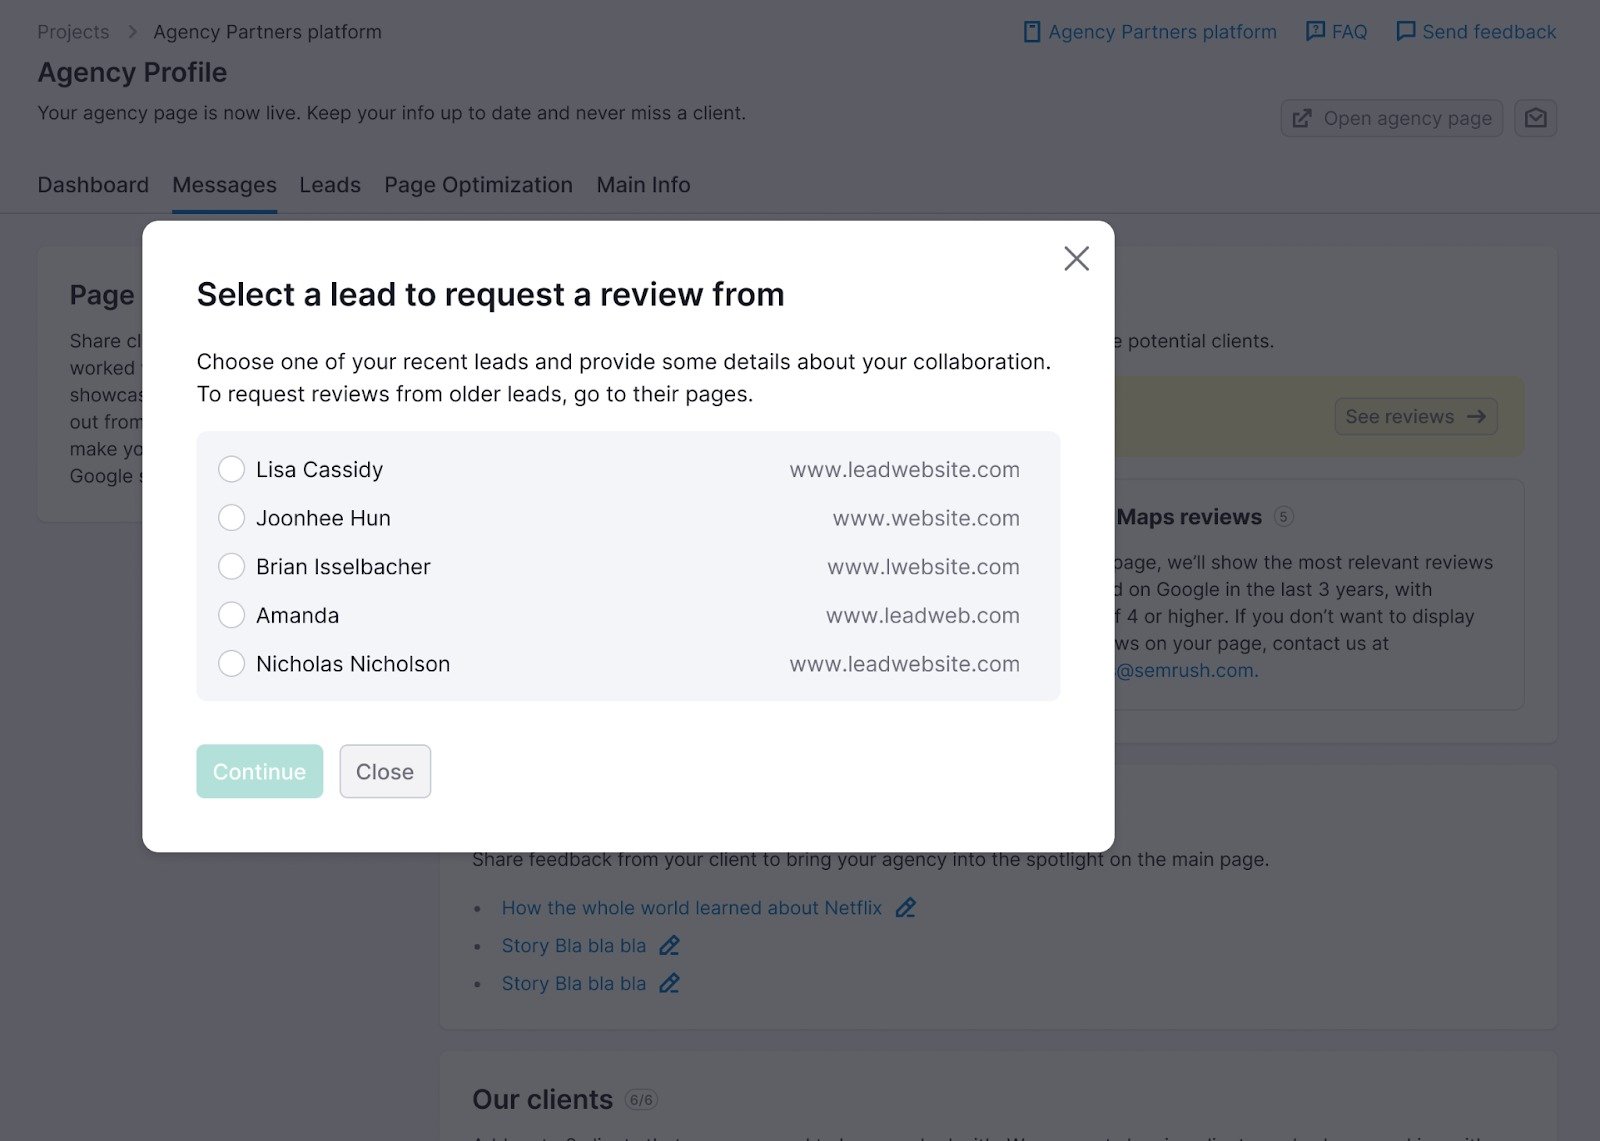Click the book icon beside Agency Partners
Screen dimensions: 1600x1141
pyautogui.click(x=1032, y=32)
